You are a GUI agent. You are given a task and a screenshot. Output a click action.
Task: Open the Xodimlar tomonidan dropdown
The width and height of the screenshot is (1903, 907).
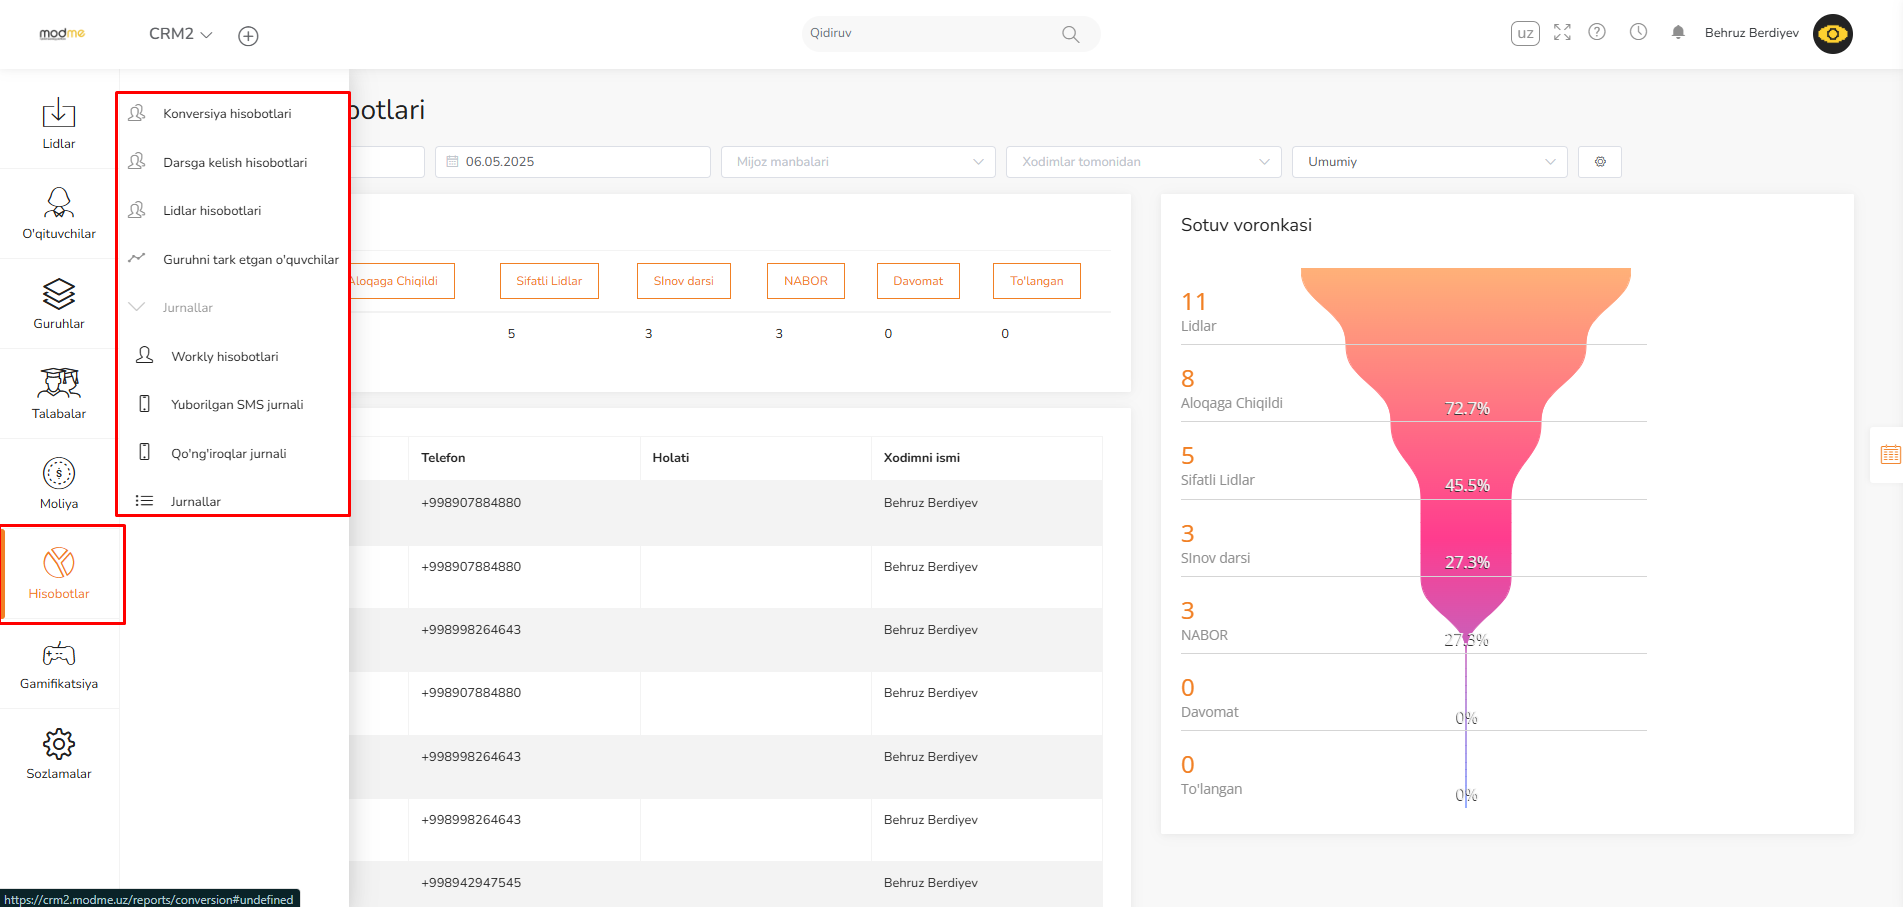click(1143, 162)
